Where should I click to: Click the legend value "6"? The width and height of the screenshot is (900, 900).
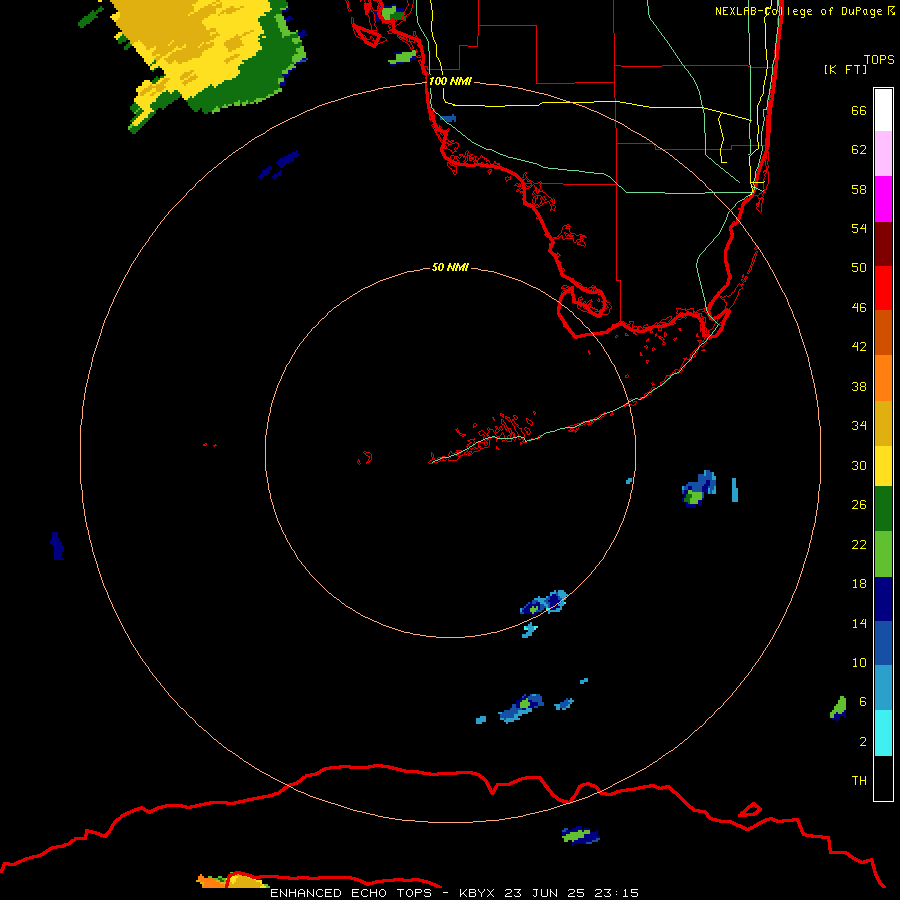(862, 701)
